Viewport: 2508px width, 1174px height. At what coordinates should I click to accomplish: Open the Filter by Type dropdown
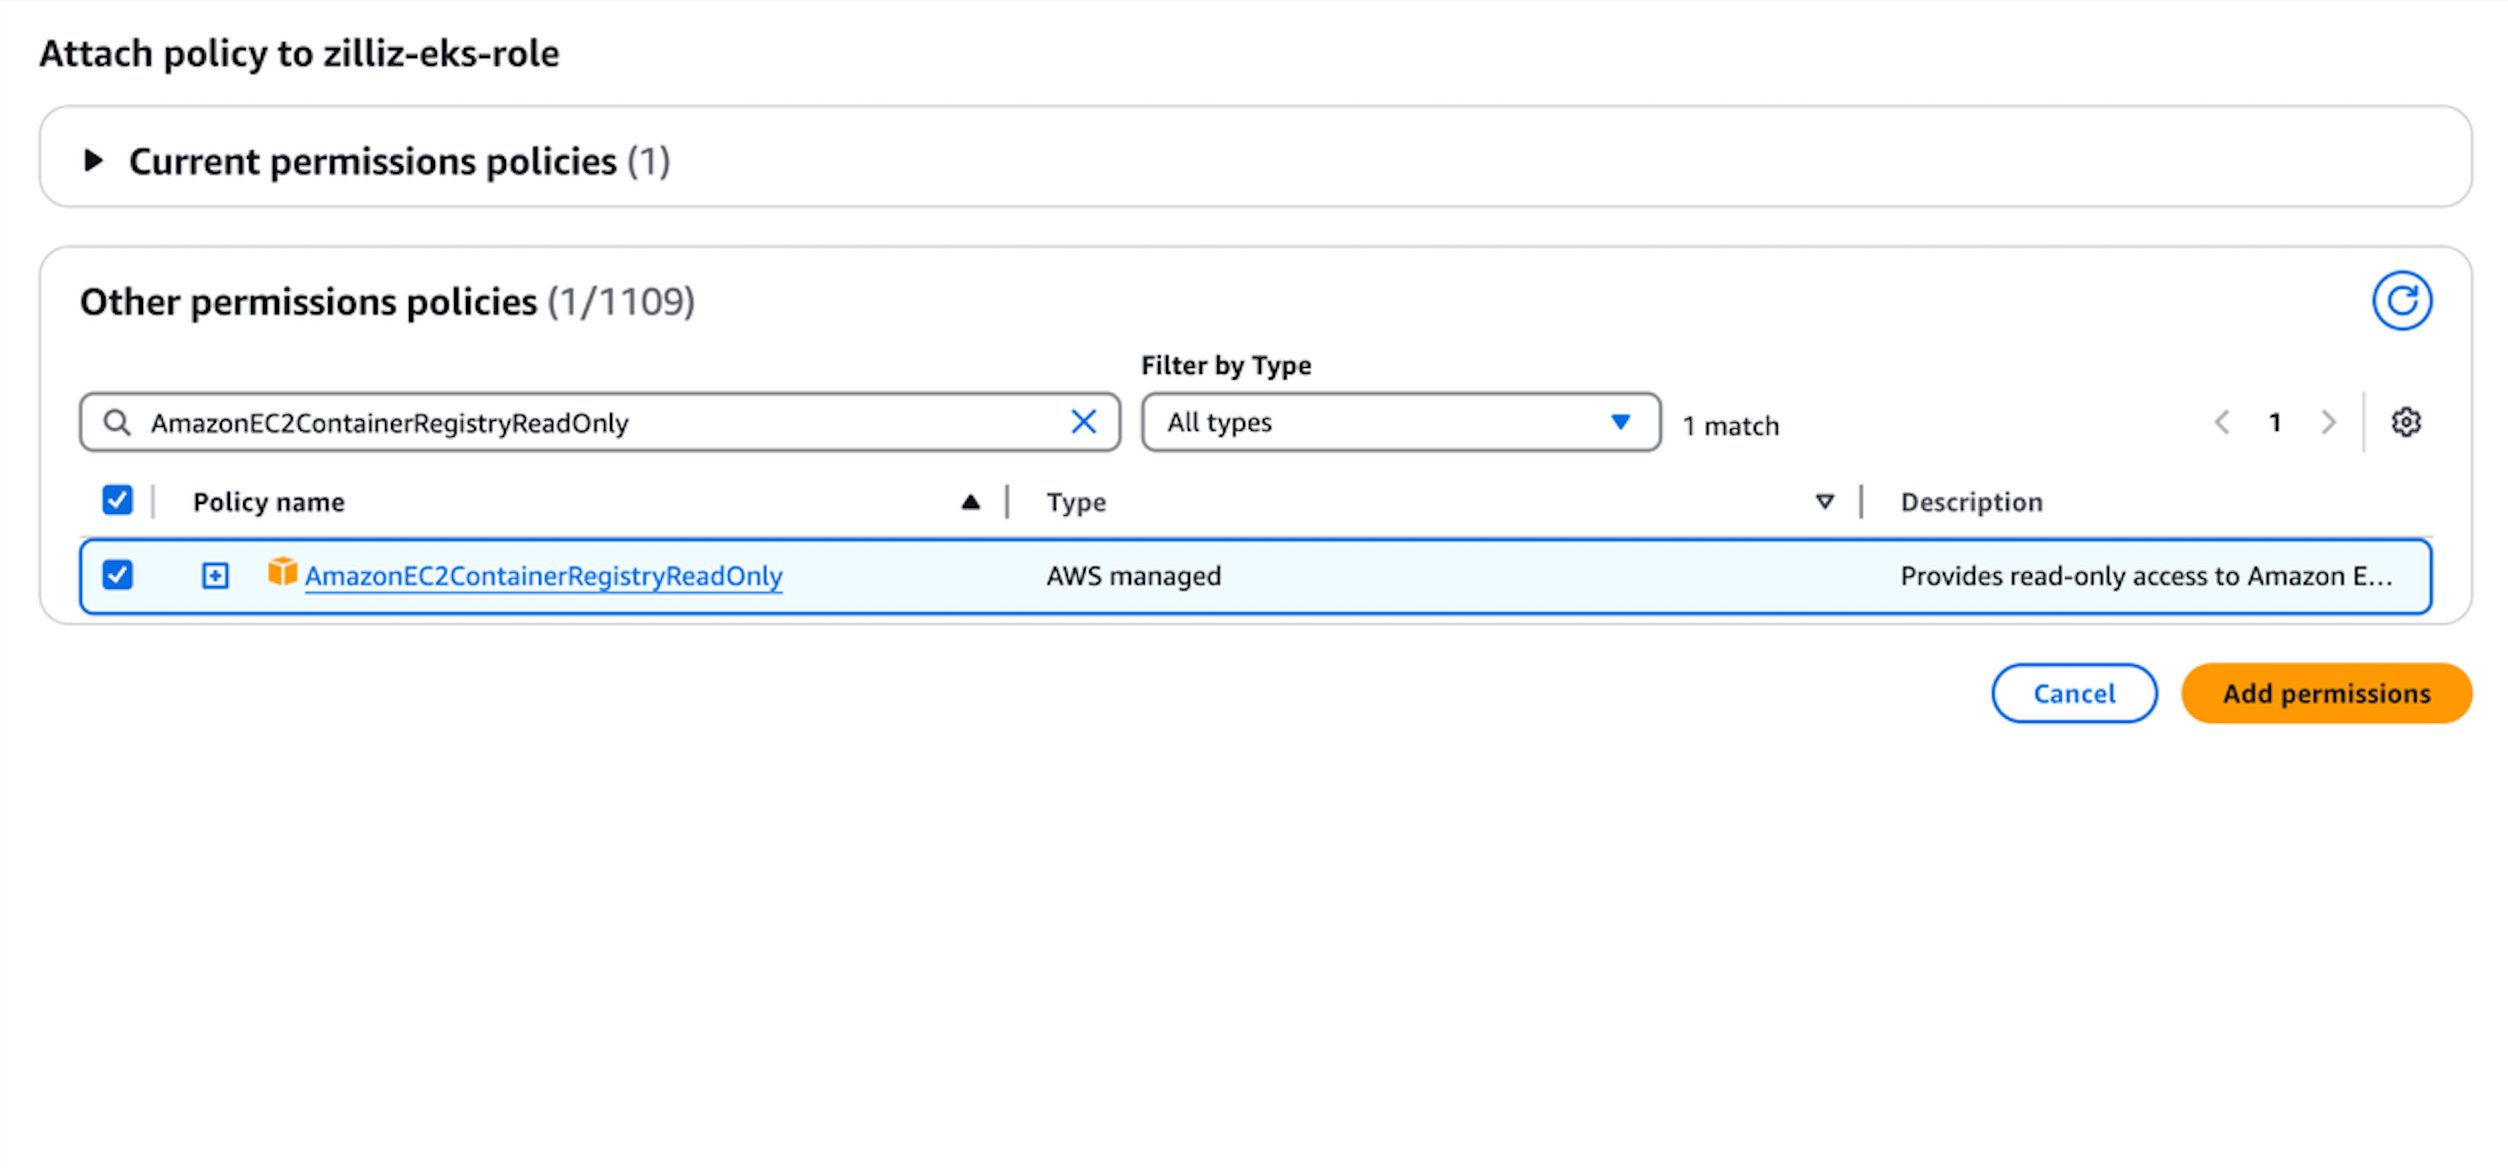pyautogui.click(x=1400, y=423)
